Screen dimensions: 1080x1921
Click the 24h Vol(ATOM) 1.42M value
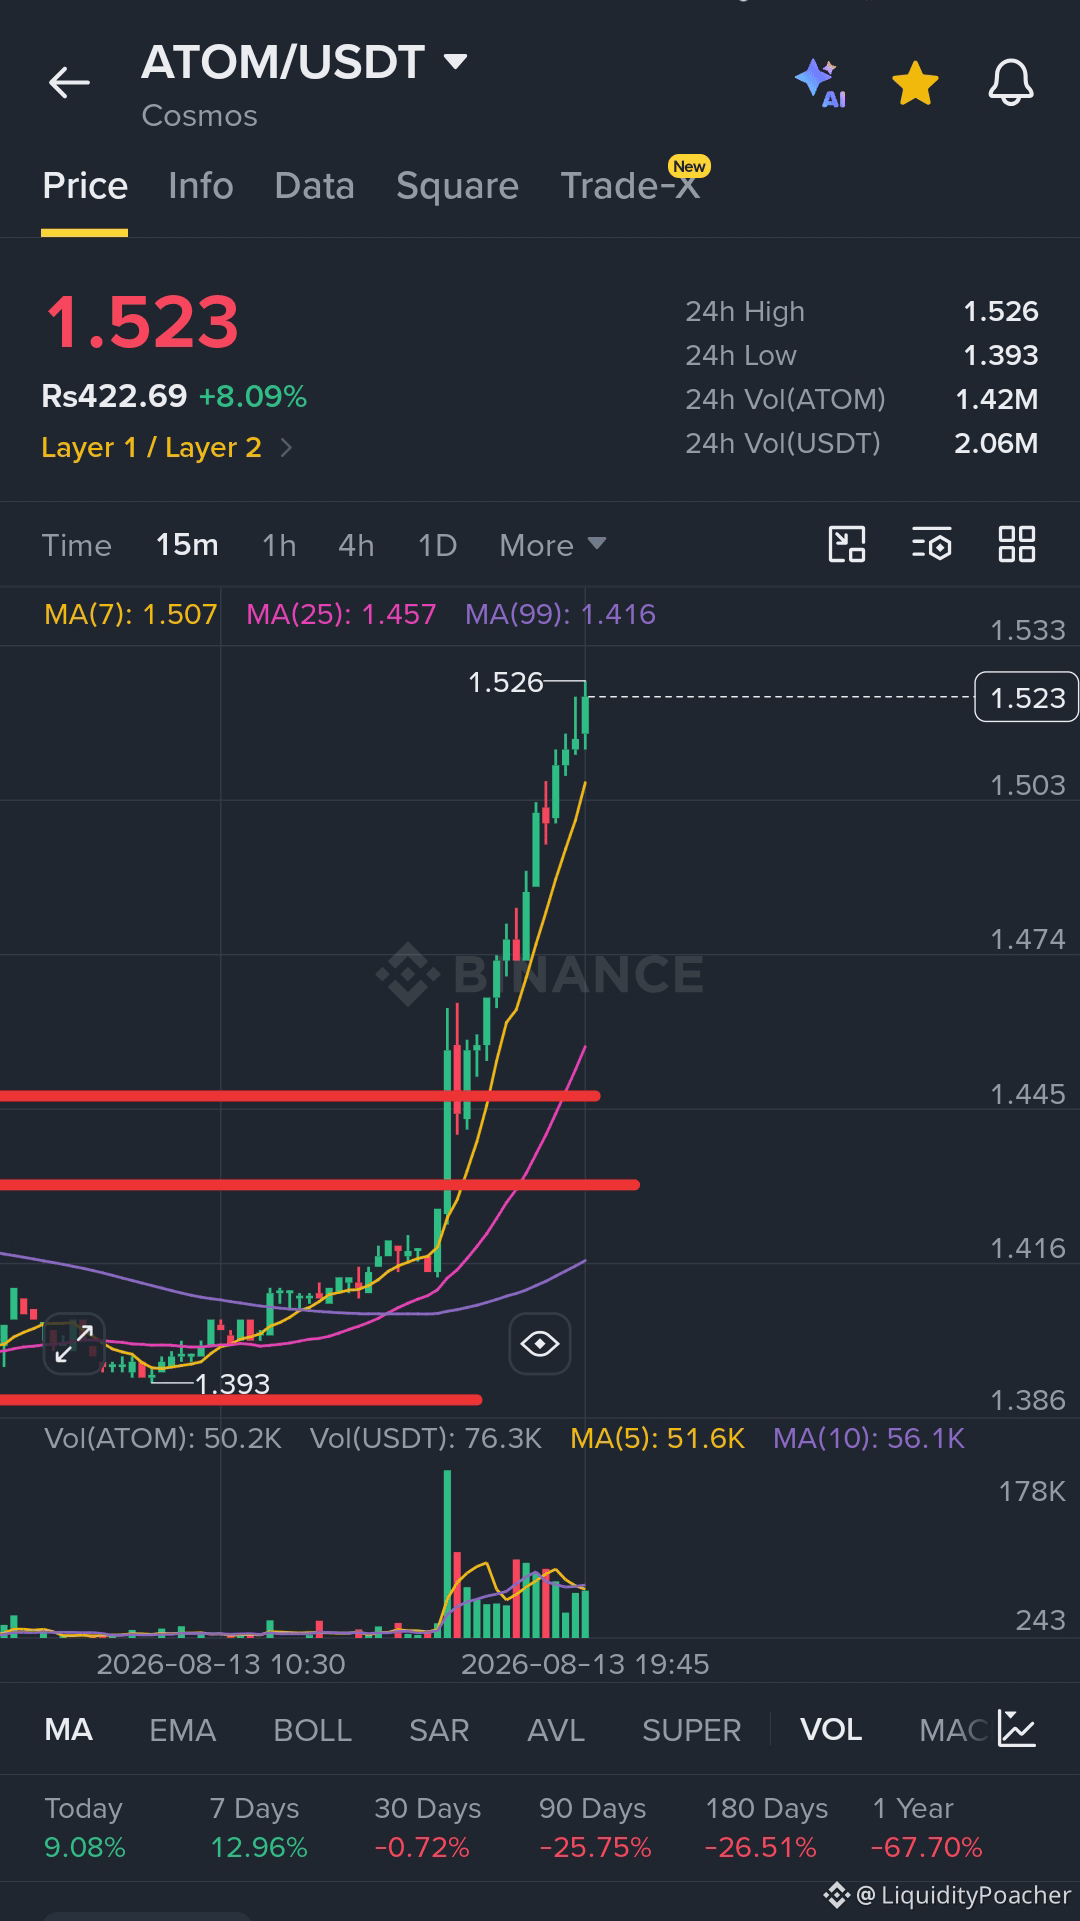tap(997, 399)
